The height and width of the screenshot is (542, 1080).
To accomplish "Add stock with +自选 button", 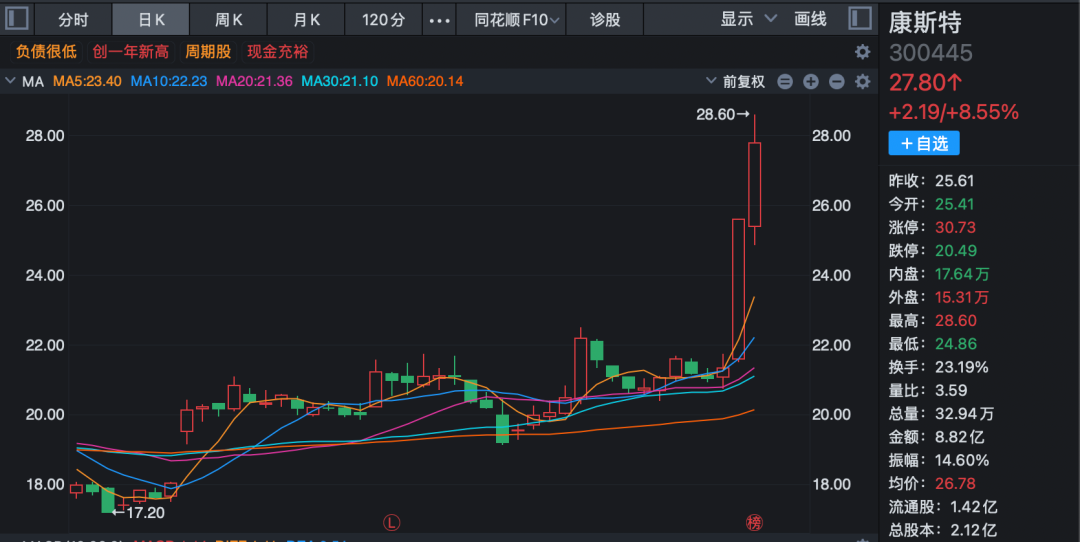I will (x=923, y=144).
